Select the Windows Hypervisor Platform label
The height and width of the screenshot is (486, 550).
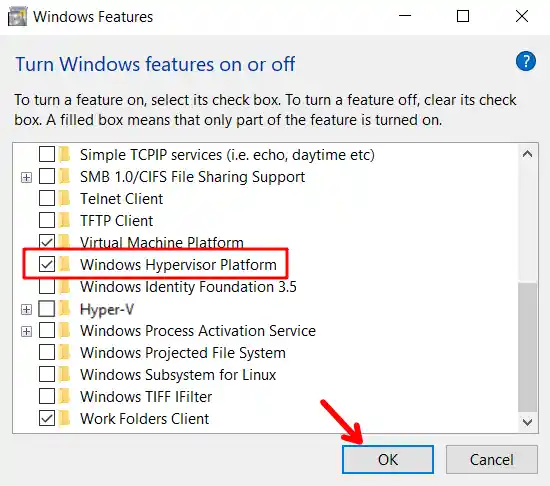pos(178,265)
